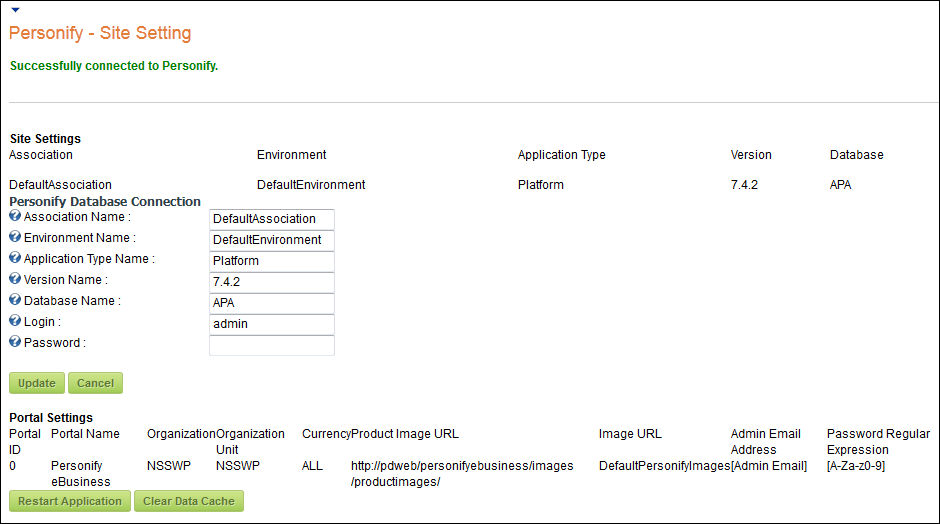Click the Association column header
Image resolution: width=940 pixels, height=524 pixels.
pyautogui.click(x=41, y=155)
